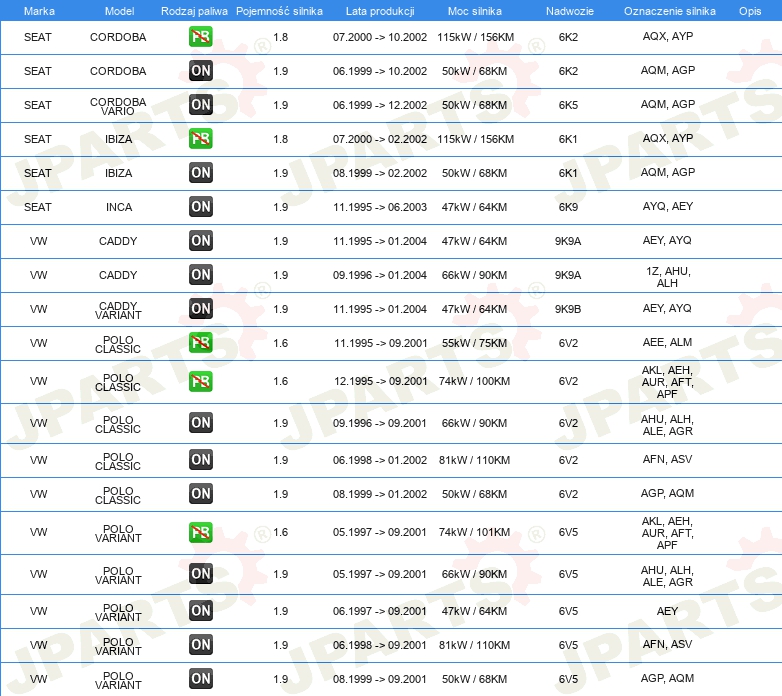Screen dimensions: 782x696
Task: Click petrol icon in POLO VARIANT 1.6 row
Action: (x=200, y=532)
